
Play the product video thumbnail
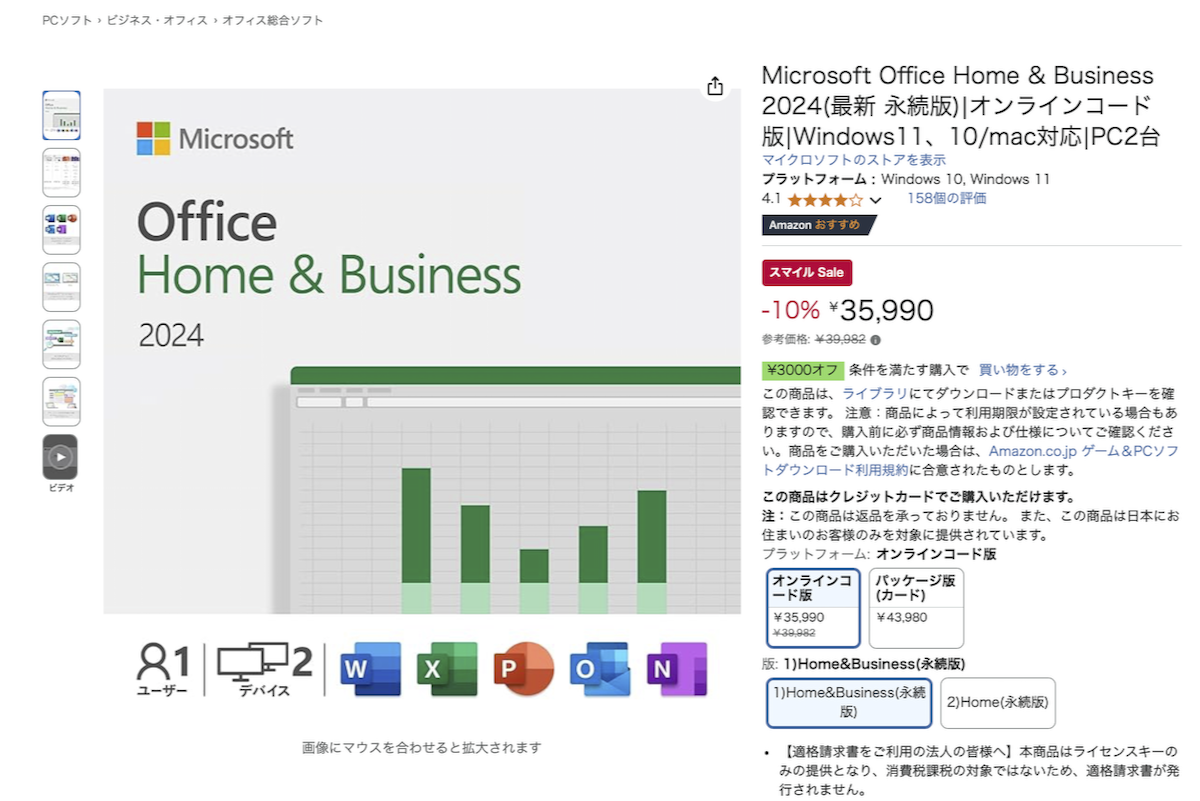pos(61,457)
